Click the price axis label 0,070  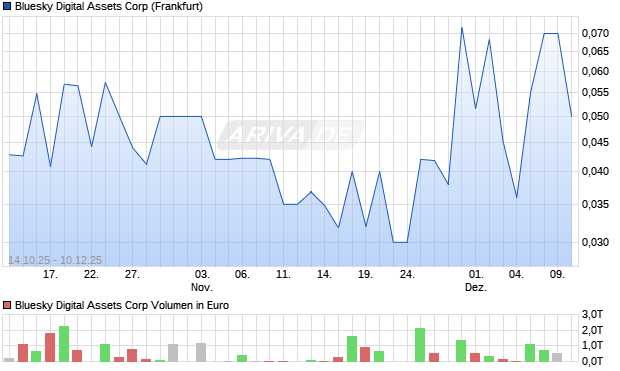pyautogui.click(x=595, y=33)
